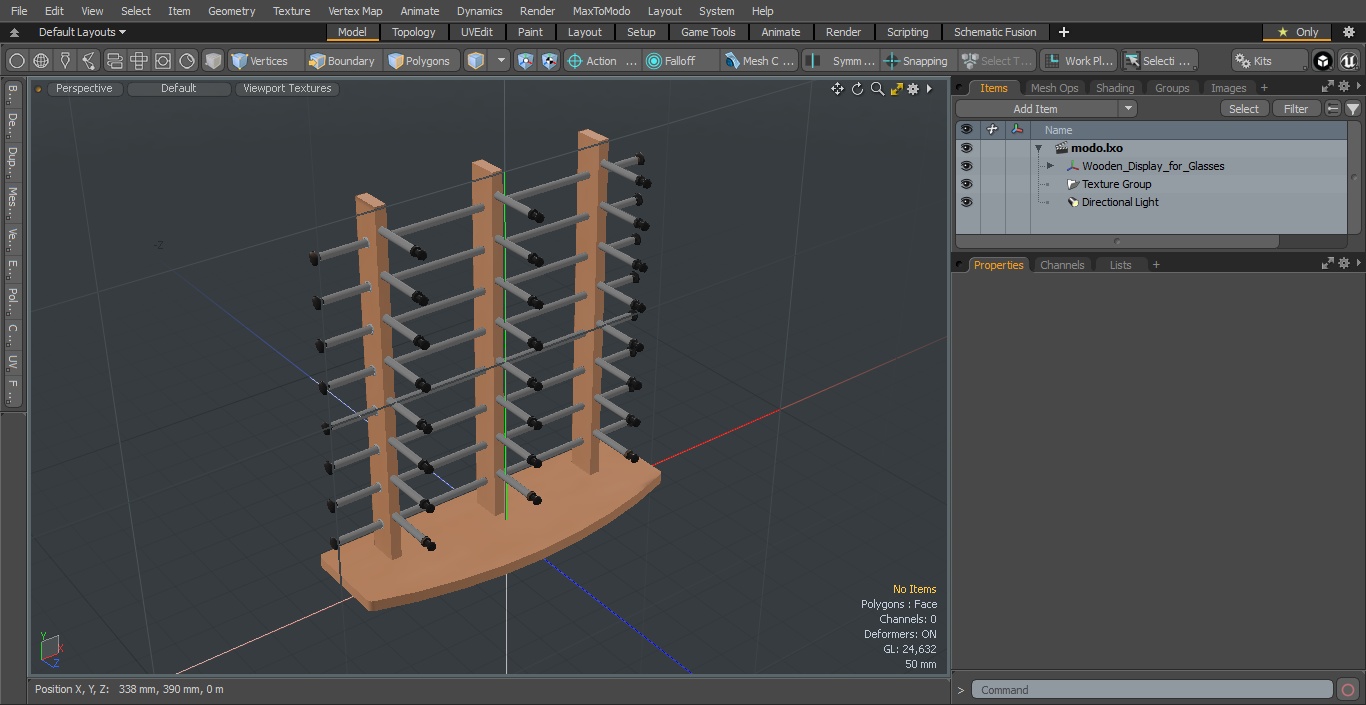Click the viewport pan (move) icon

837,89
